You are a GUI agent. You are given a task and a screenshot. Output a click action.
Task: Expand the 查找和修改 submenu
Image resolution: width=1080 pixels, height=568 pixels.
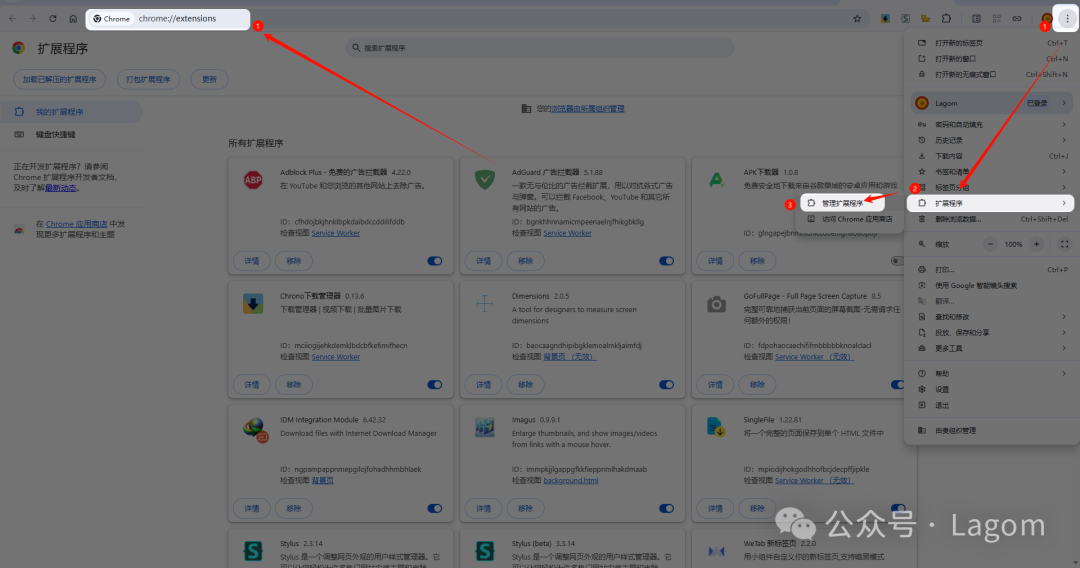click(x=992, y=317)
